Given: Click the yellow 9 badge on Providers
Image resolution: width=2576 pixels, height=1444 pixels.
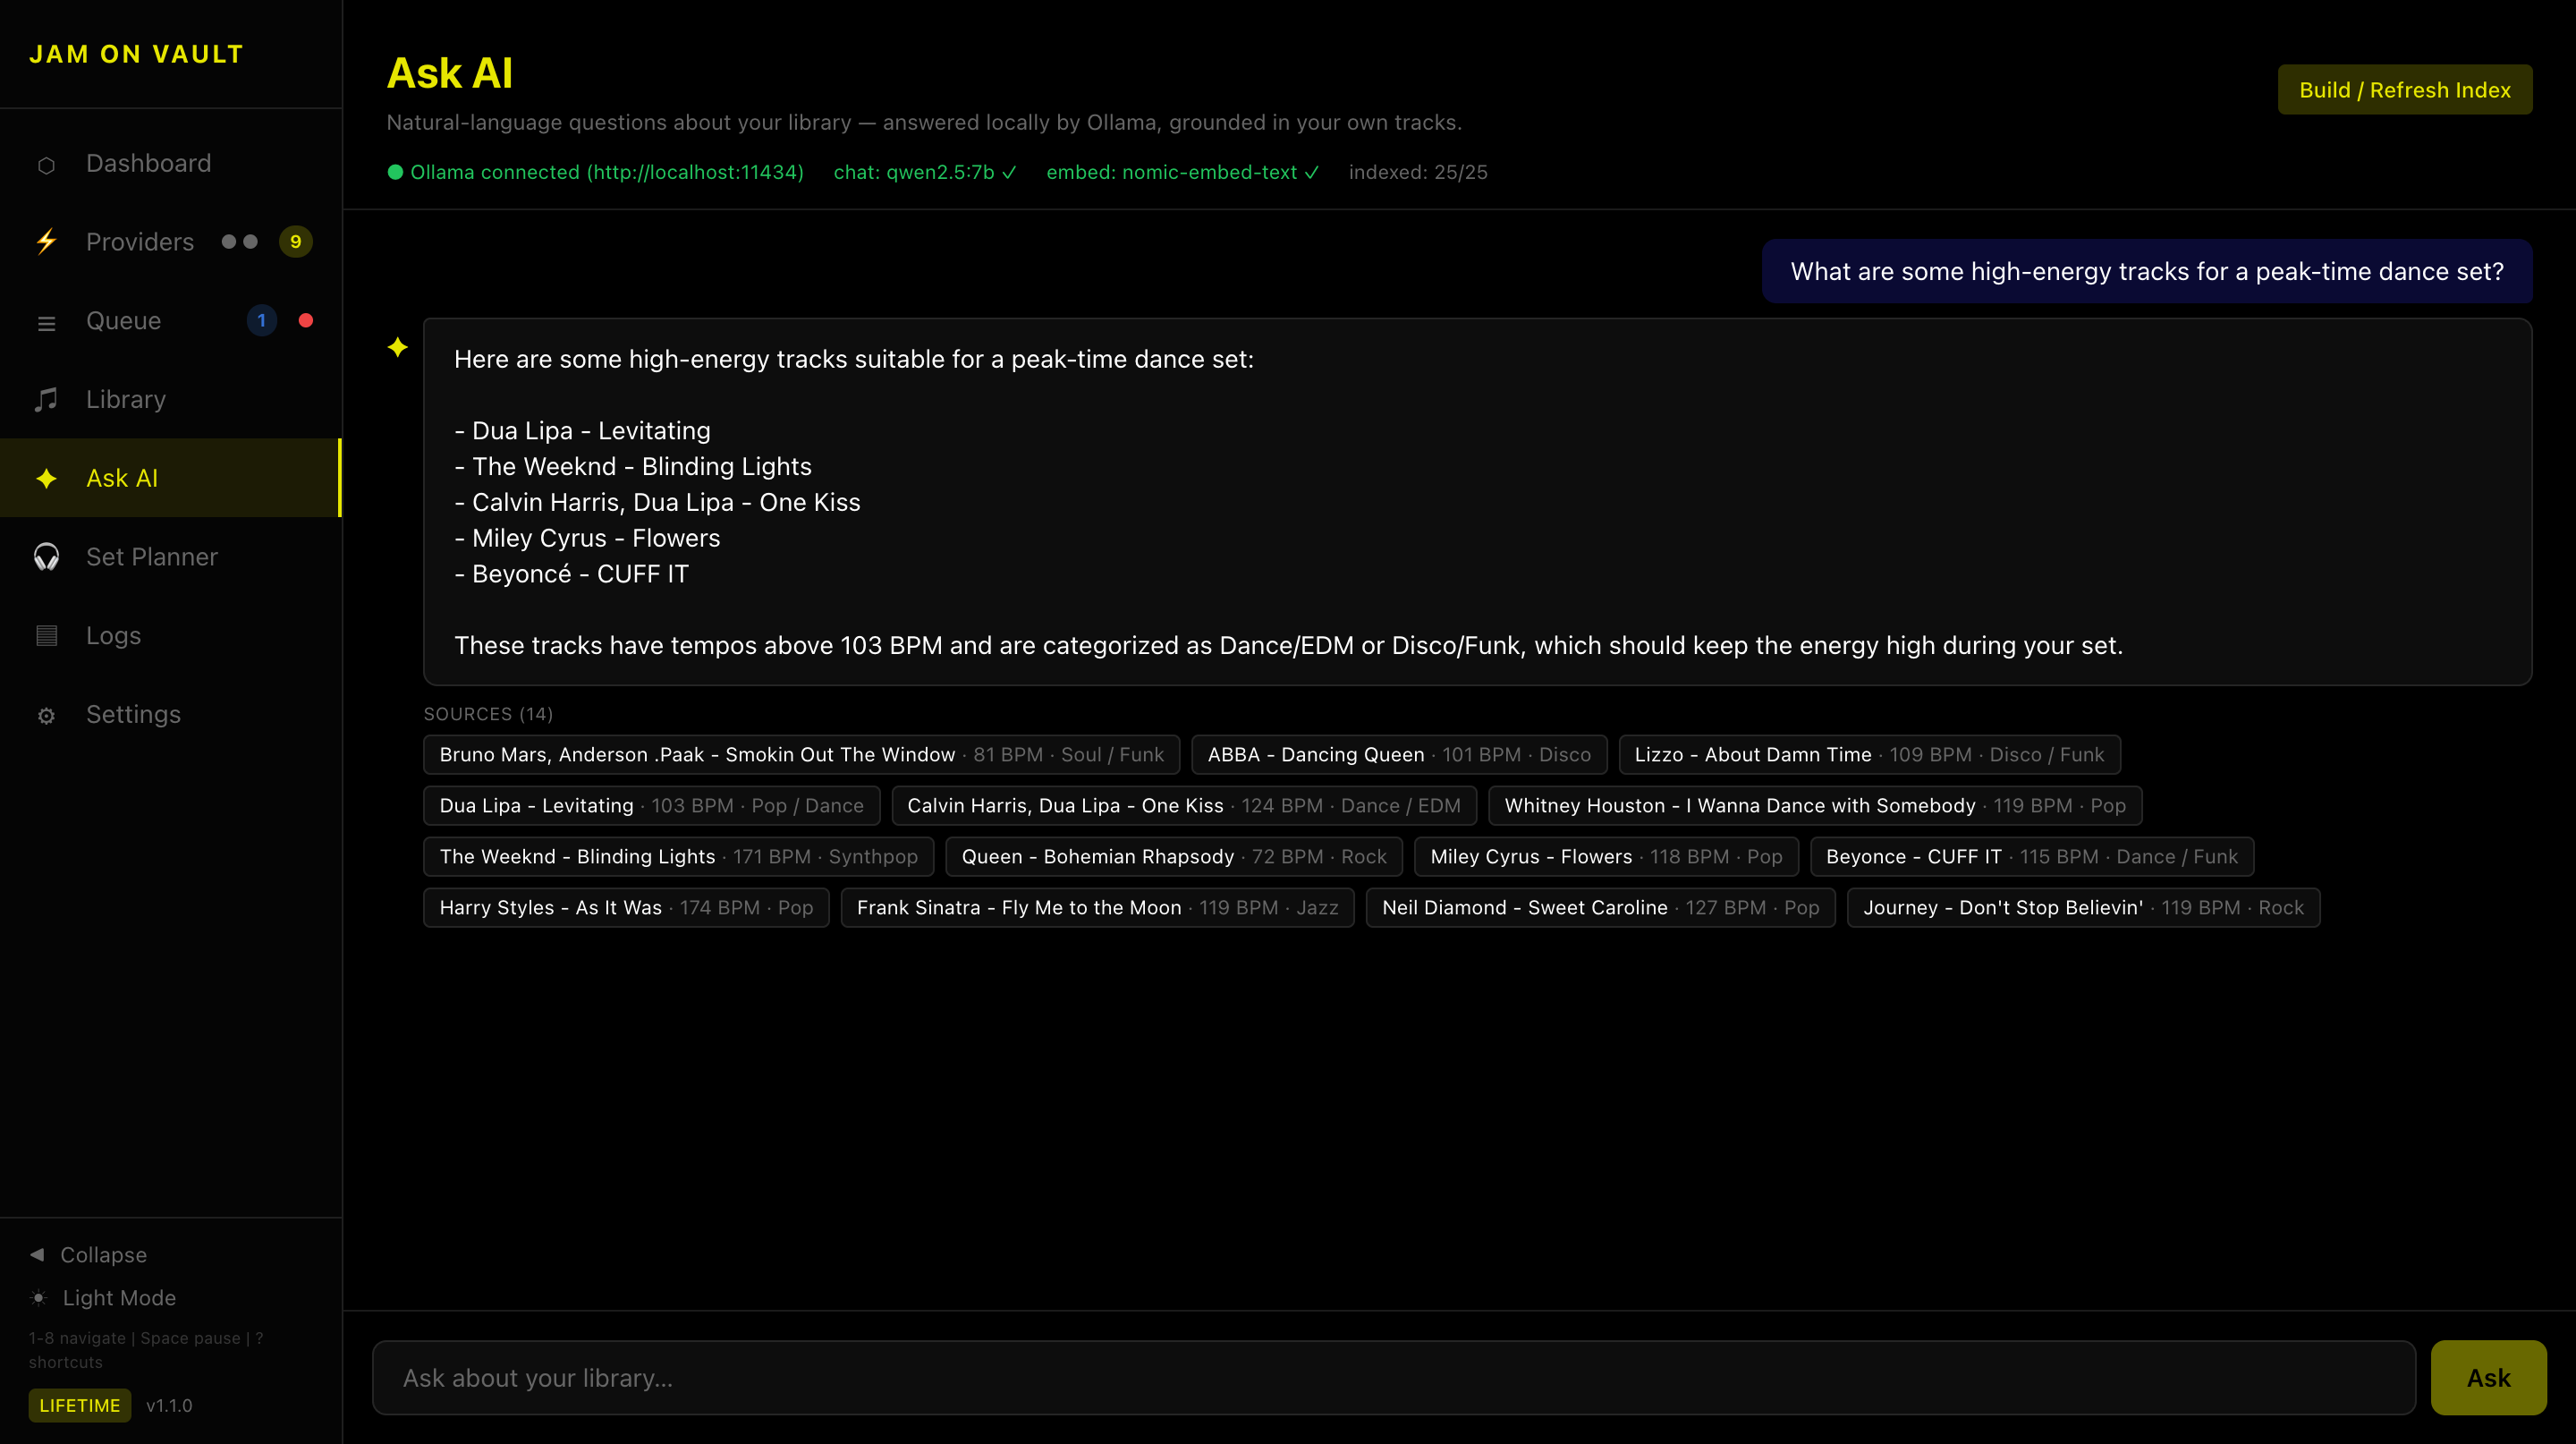Looking at the screenshot, I should click(295, 241).
